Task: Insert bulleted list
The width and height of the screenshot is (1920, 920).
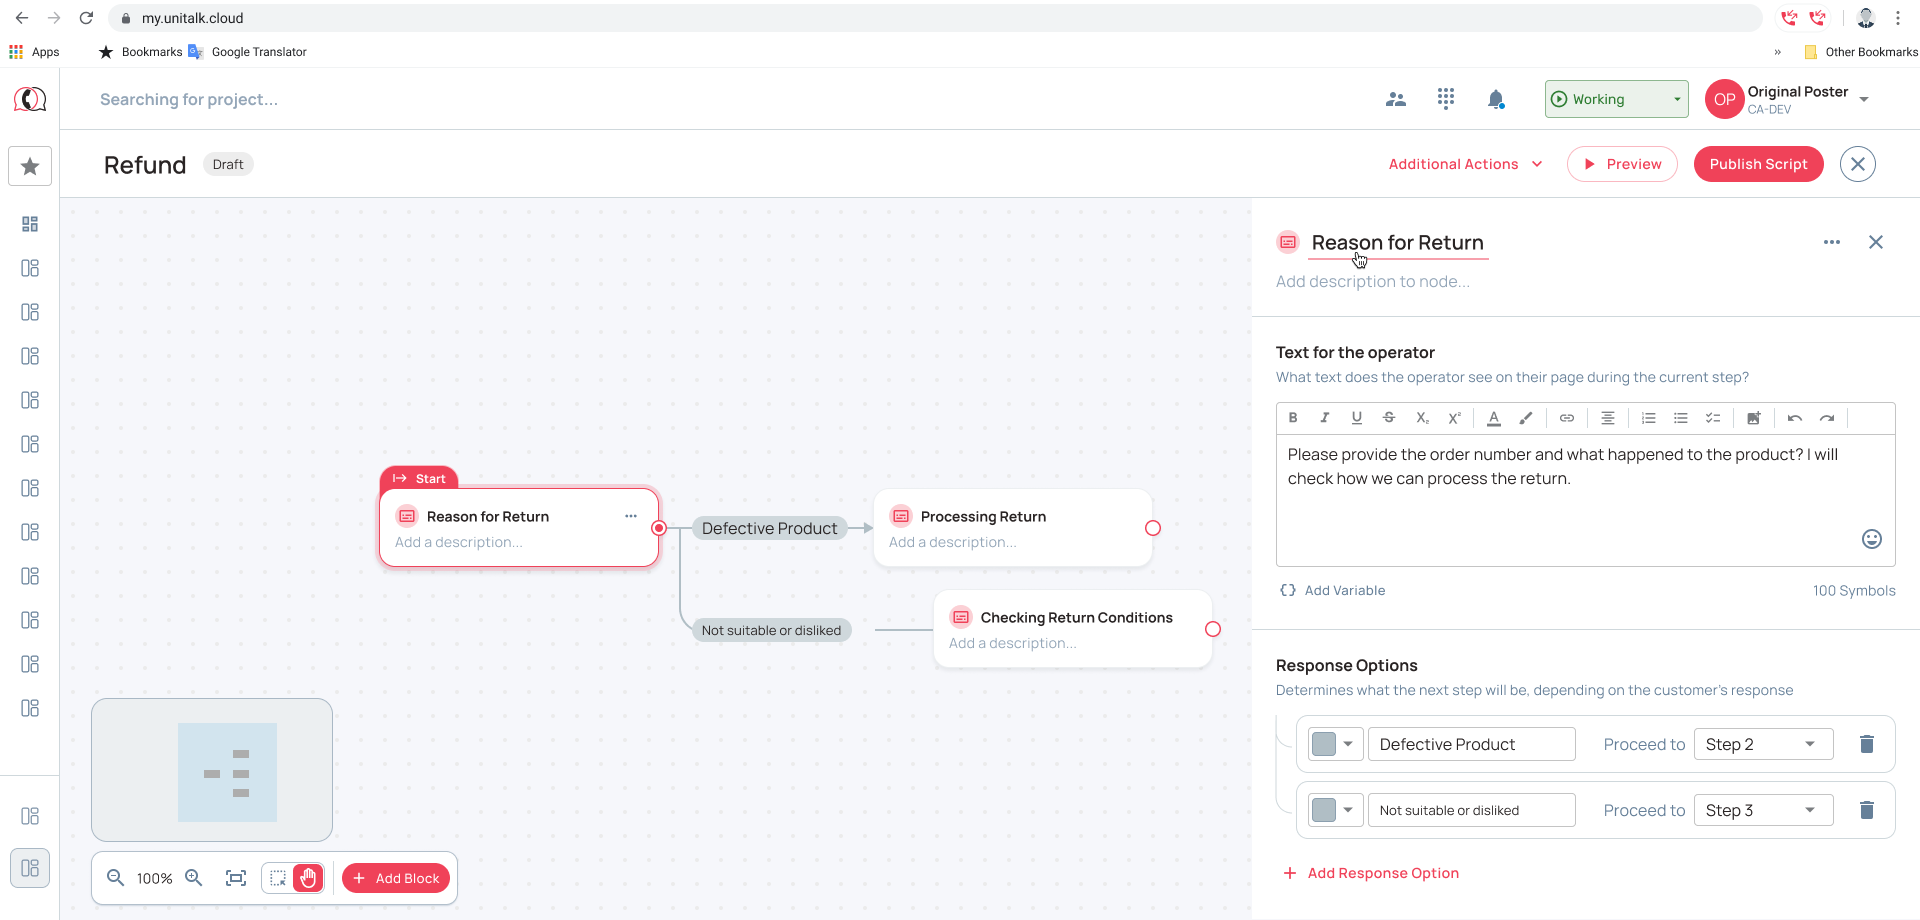Action: pyautogui.click(x=1681, y=418)
